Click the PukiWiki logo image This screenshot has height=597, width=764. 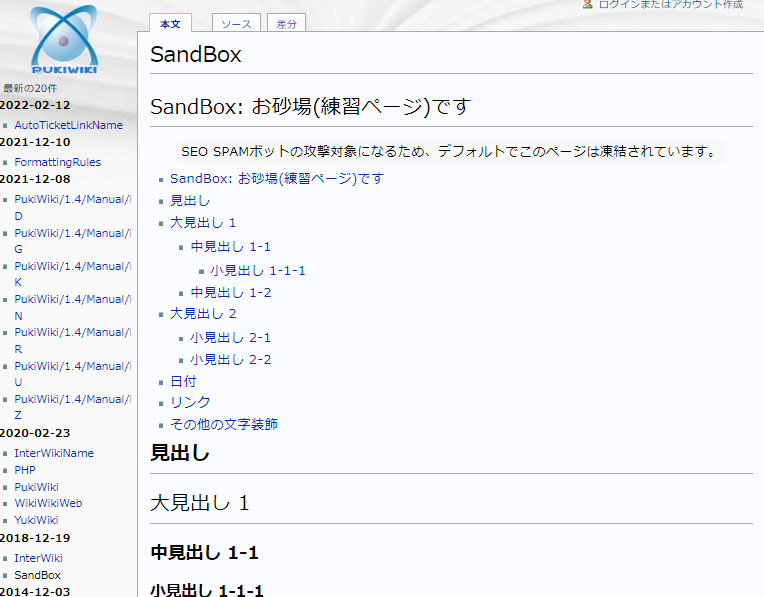coord(64,39)
